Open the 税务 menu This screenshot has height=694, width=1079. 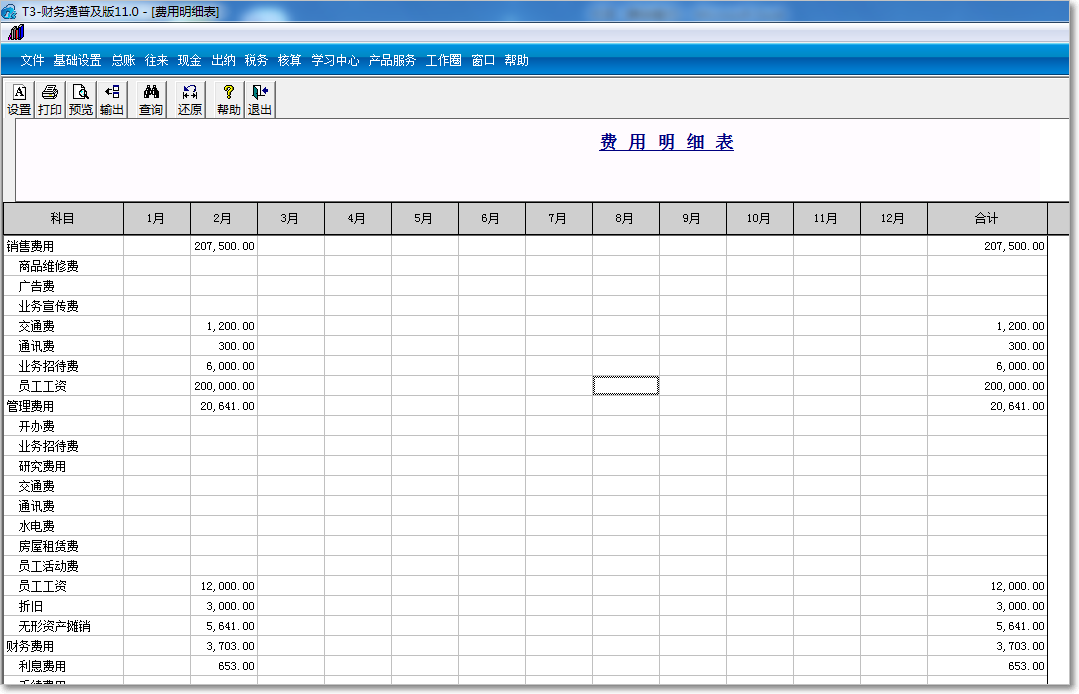tap(256, 60)
